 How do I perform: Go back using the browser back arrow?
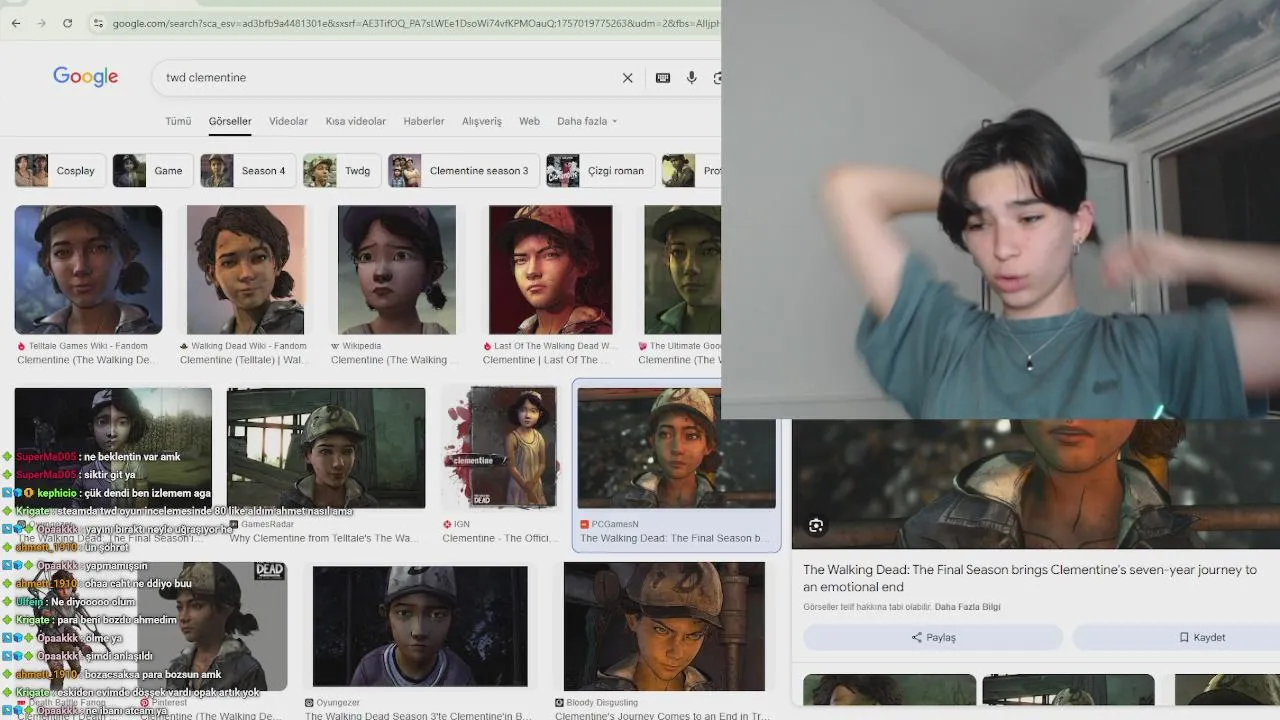click(x=16, y=23)
